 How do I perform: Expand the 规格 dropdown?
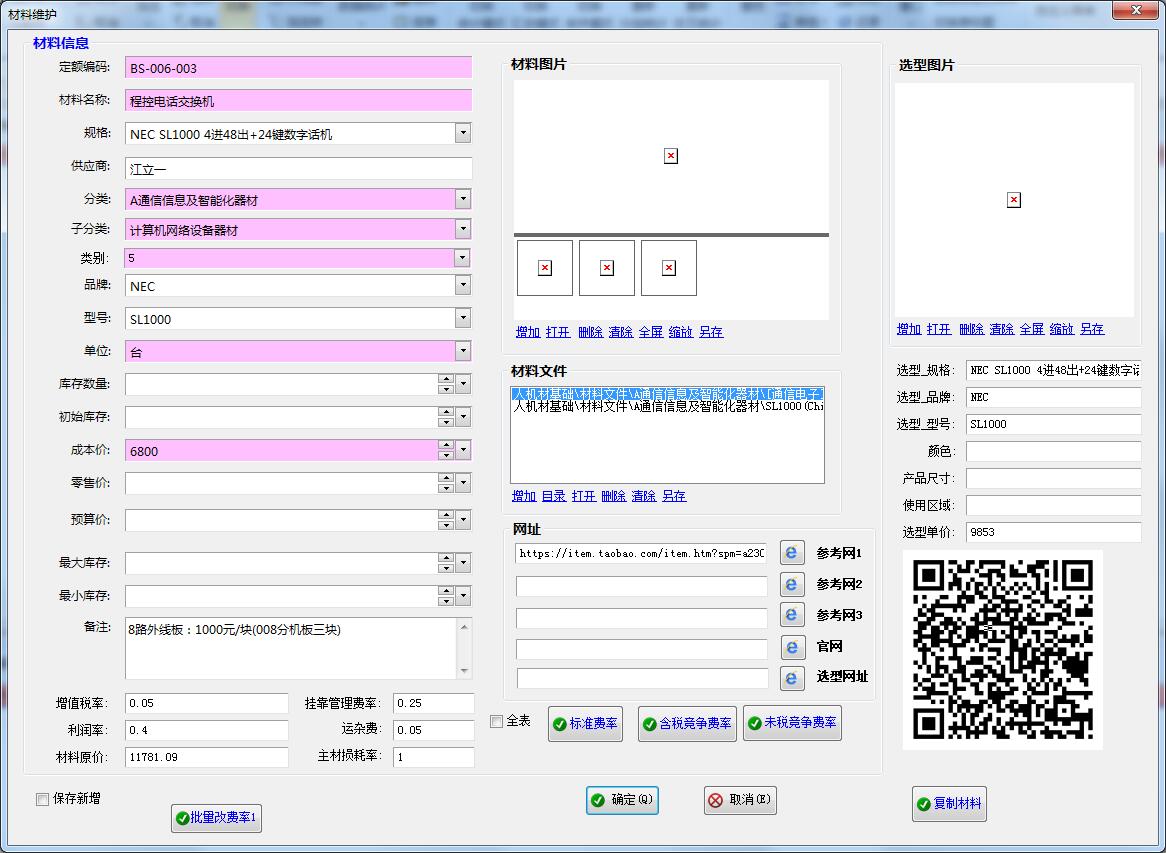pyautogui.click(x=463, y=133)
